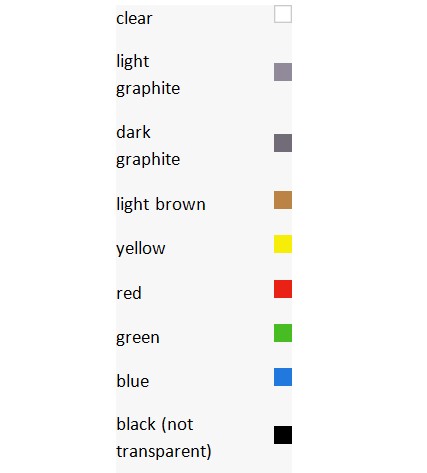This screenshot has width=427, height=473.
Task: Click the 'clear' text label
Action: point(134,18)
